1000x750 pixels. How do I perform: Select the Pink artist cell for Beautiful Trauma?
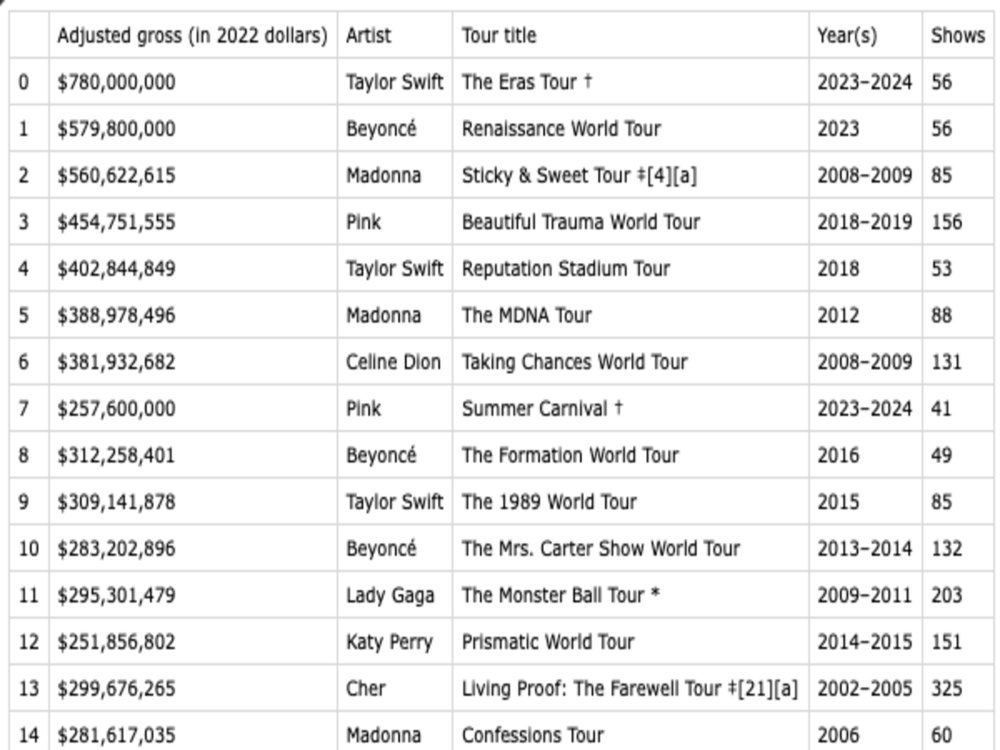pyautogui.click(x=395, y=221)
